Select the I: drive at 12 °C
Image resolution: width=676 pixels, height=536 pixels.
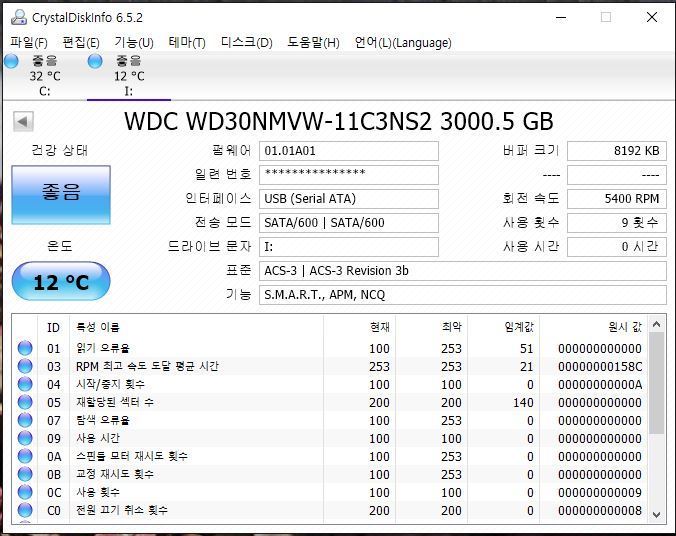129,76
